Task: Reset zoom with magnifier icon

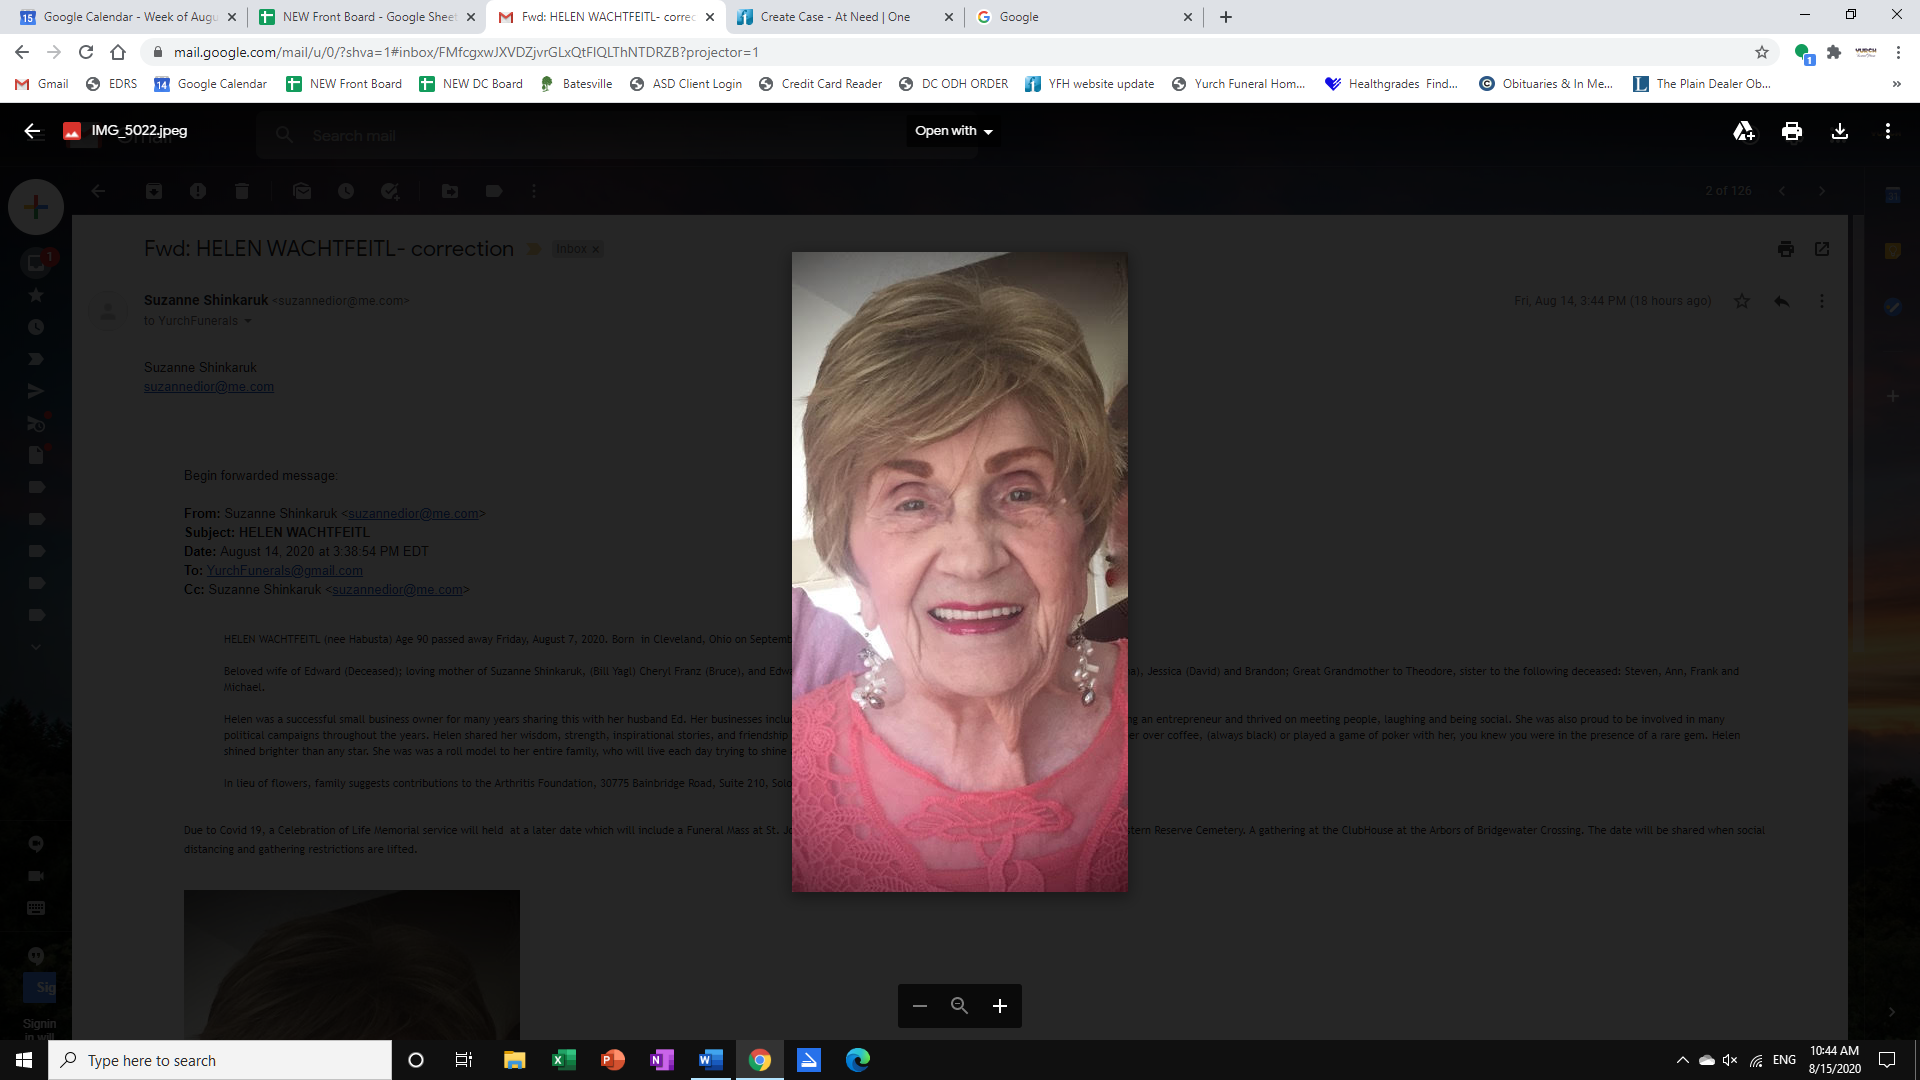Action: 959,1006
